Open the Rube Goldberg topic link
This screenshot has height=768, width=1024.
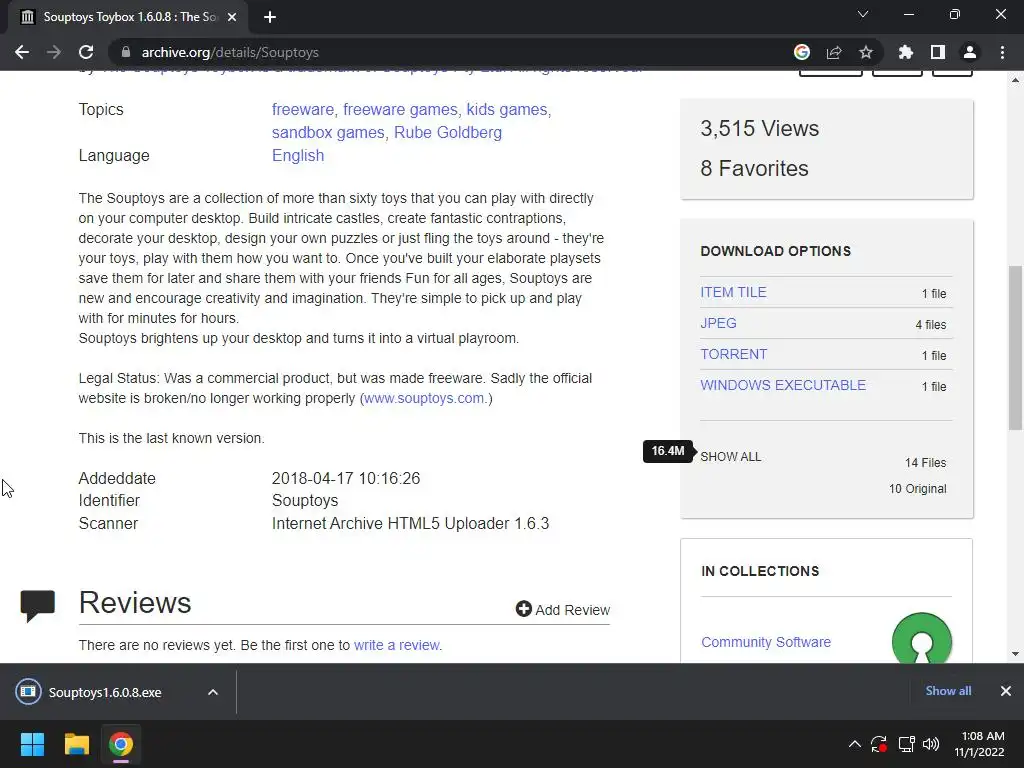coord(448,132)
